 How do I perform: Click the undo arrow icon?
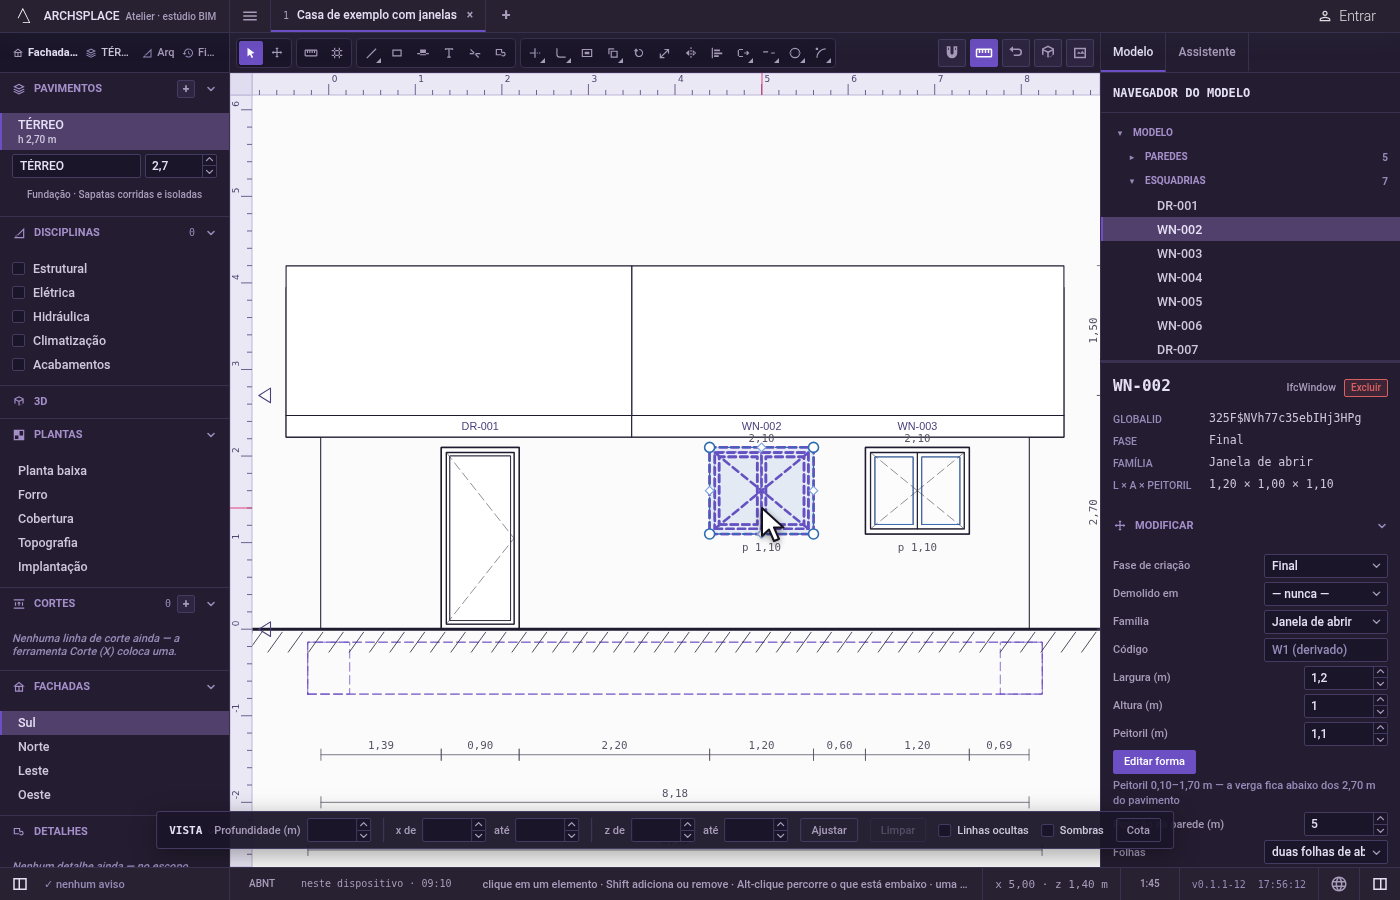[1016, 53]
